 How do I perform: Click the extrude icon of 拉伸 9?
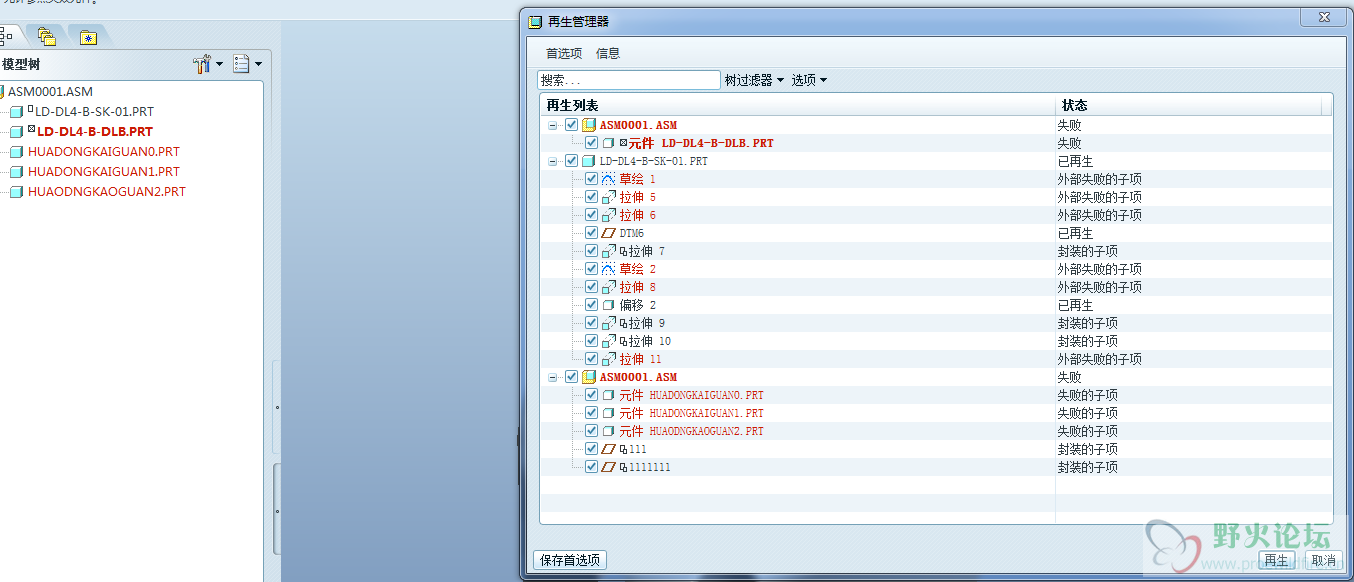[x=609, y=323]
